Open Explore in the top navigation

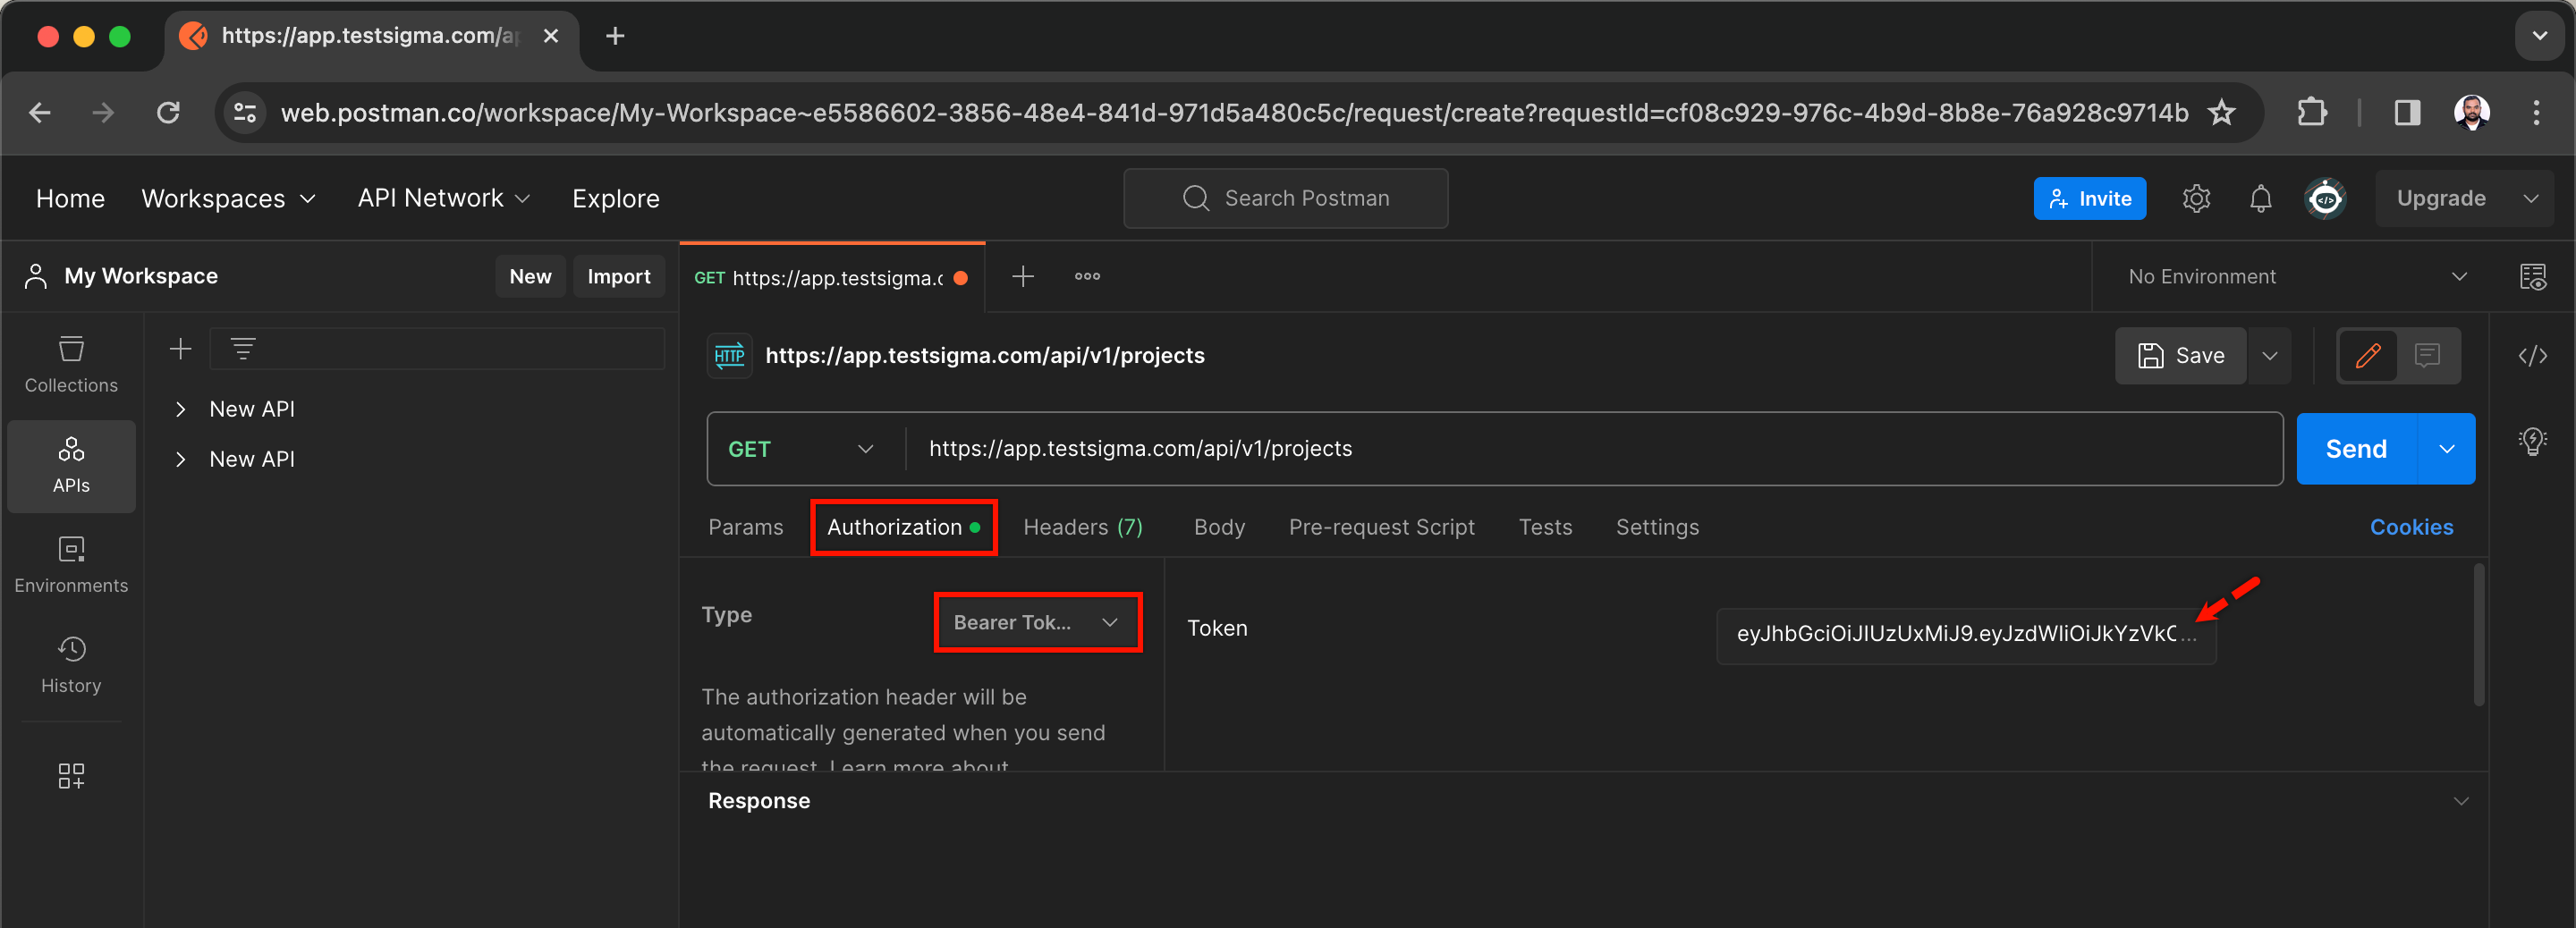[615, 199]
